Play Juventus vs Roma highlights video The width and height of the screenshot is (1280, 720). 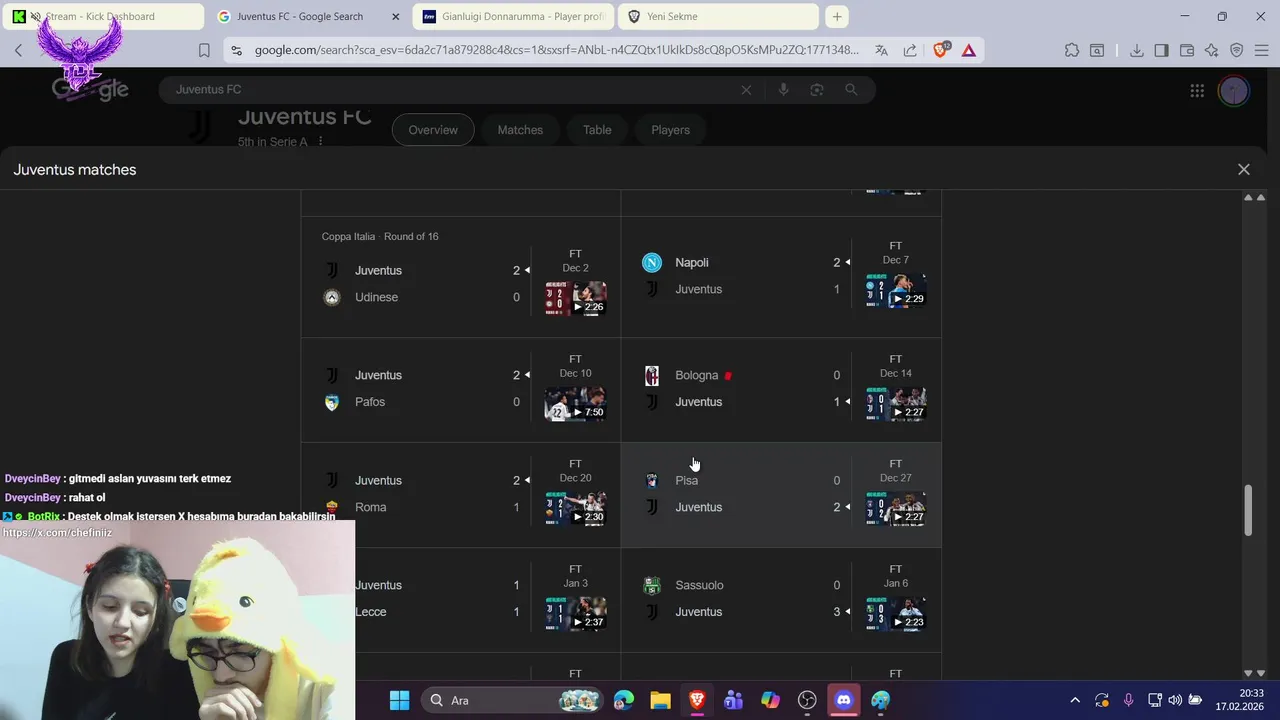pos(575,508)
